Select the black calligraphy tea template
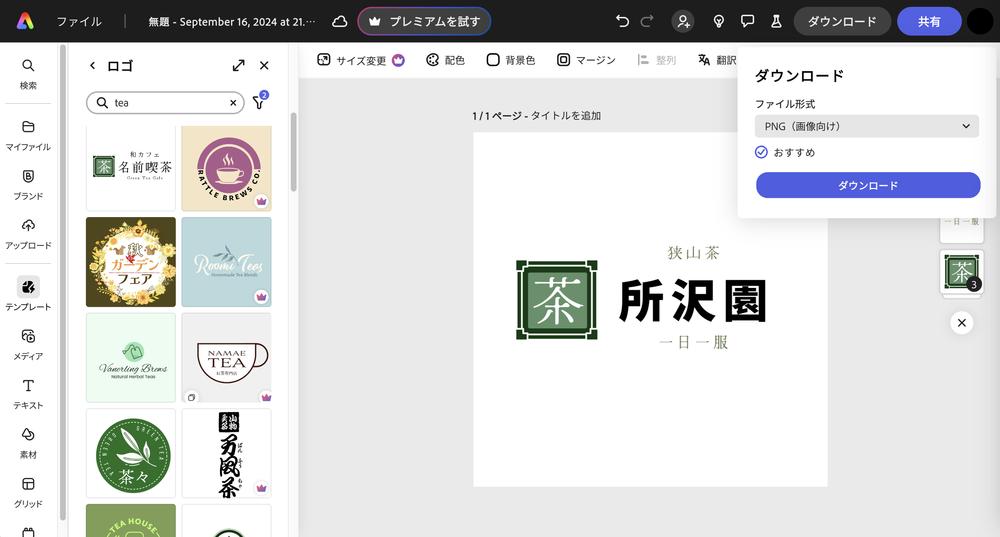This screenshot has height=537, width=1000. point(226,453)
